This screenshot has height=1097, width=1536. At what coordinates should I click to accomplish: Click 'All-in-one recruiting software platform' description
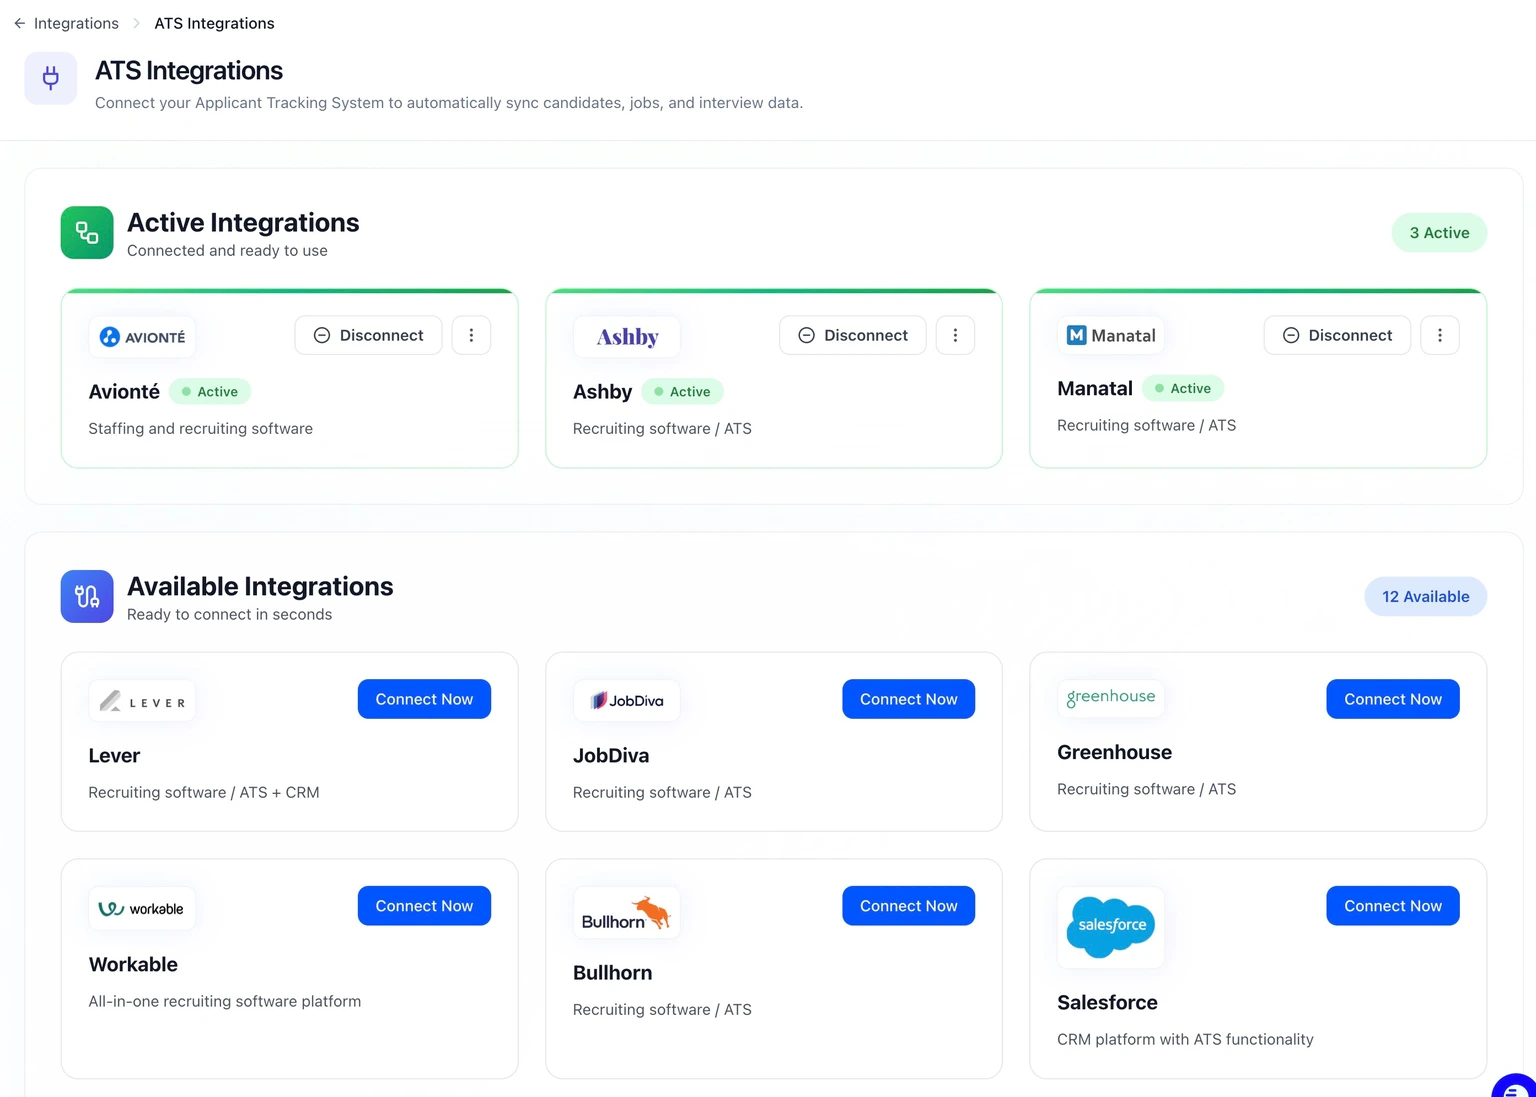pos(225,1002)
